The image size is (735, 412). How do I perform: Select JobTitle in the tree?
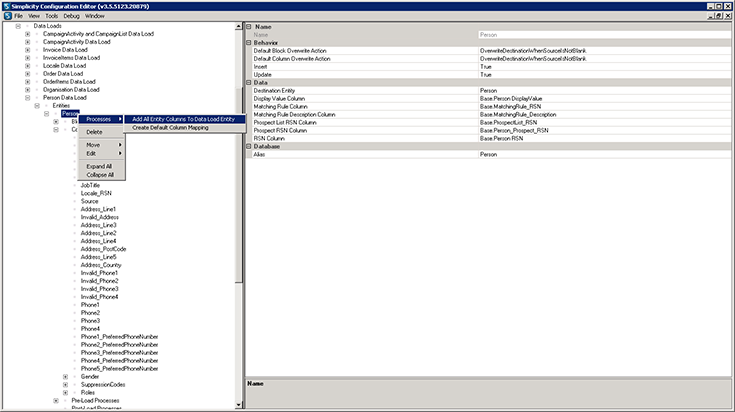(x=90, y=186)
